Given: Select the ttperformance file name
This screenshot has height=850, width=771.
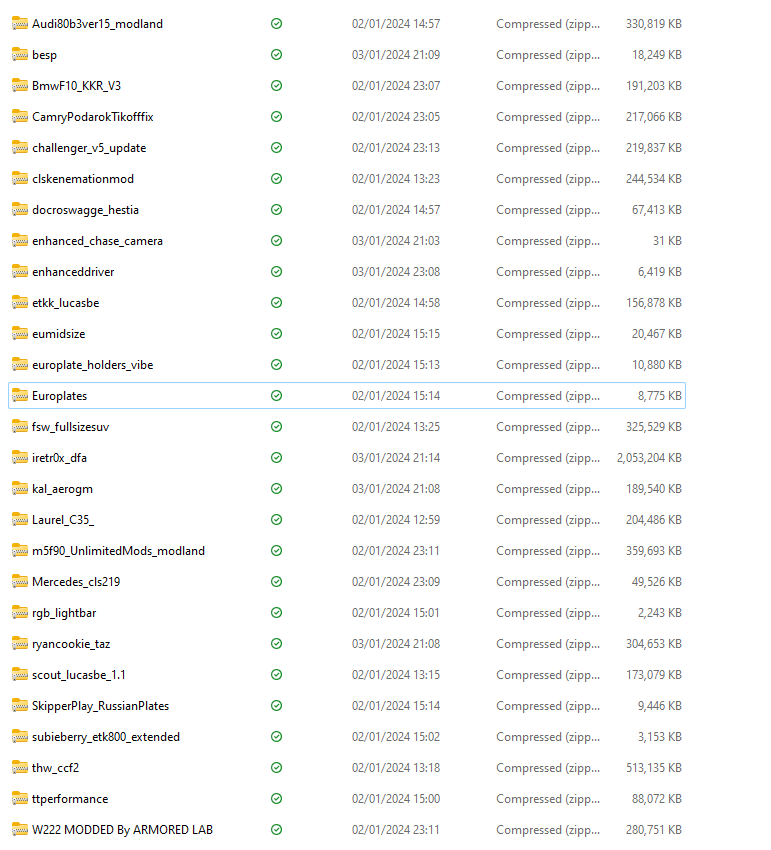Looking at the screenshot, I should coord(70,799).
